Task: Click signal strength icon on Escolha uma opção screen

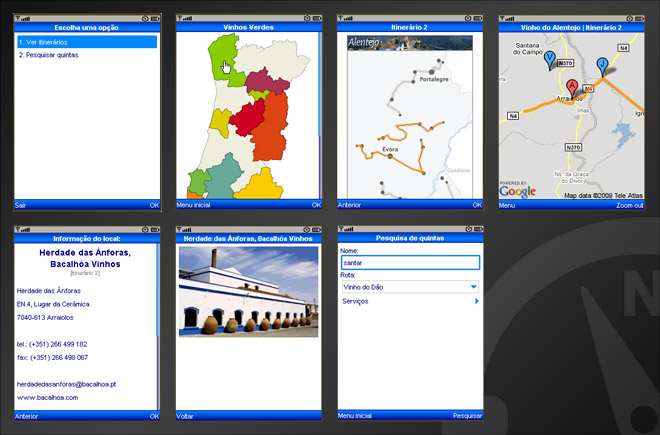Action: 23,19
